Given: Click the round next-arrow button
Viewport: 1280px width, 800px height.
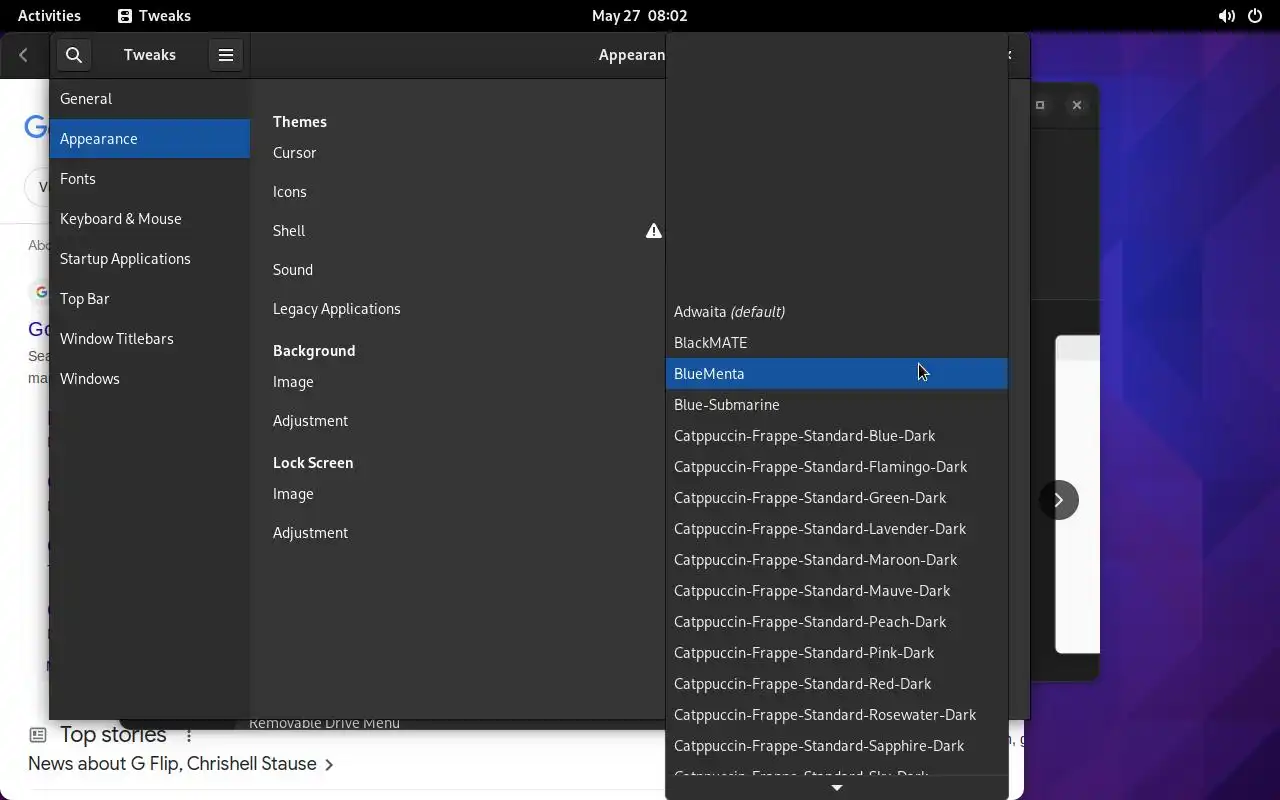Looking at the screenshot, I should point(1058,500).
